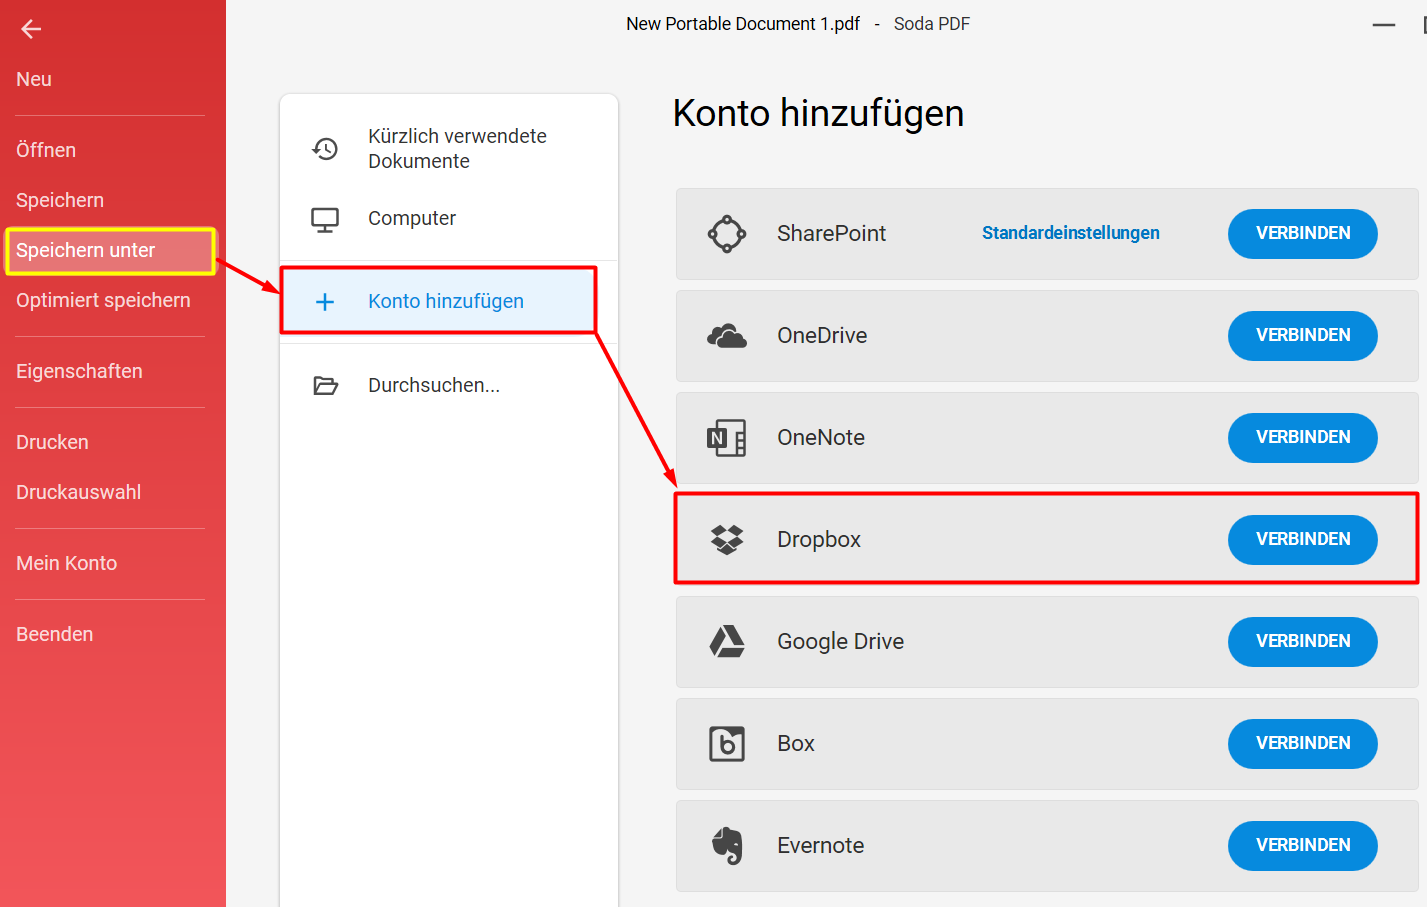Click the document title New Portable Document 1.pdf
Screen dimensions: 1427x907
tap(743, 24)
